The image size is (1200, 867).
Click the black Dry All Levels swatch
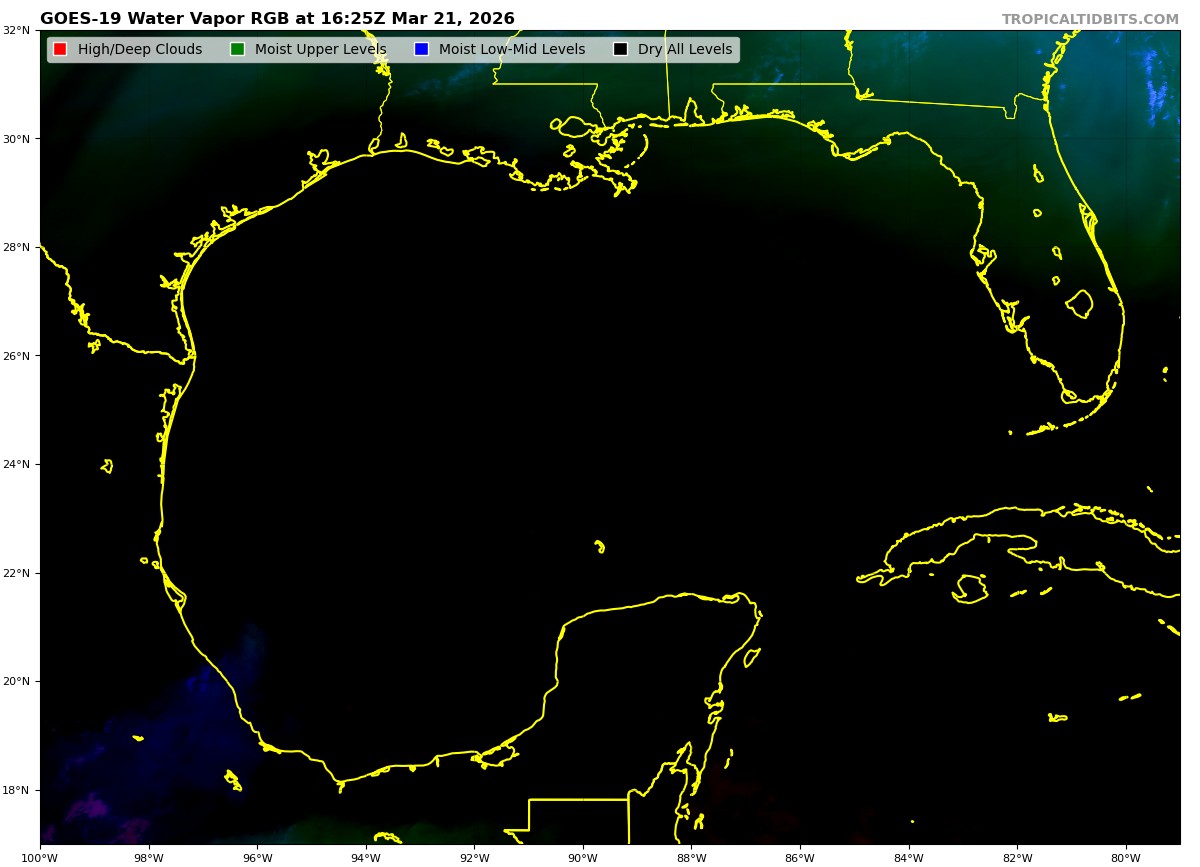(x=620, y=50)
